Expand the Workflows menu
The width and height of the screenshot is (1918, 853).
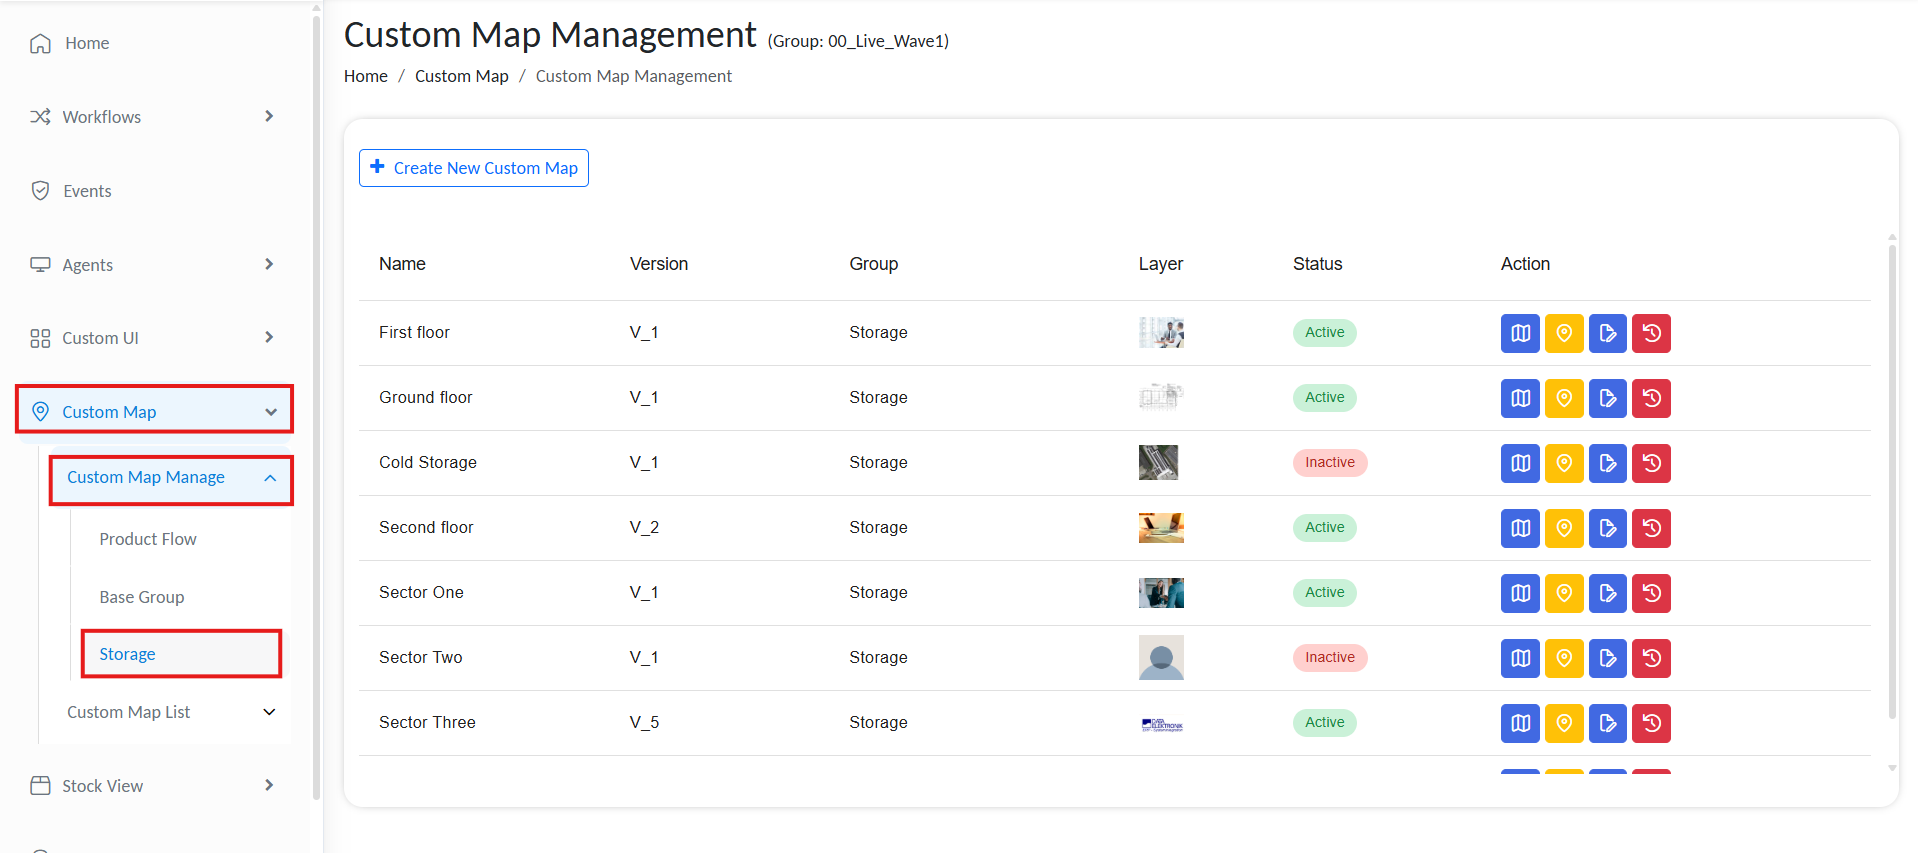click(x=268, y=117)
